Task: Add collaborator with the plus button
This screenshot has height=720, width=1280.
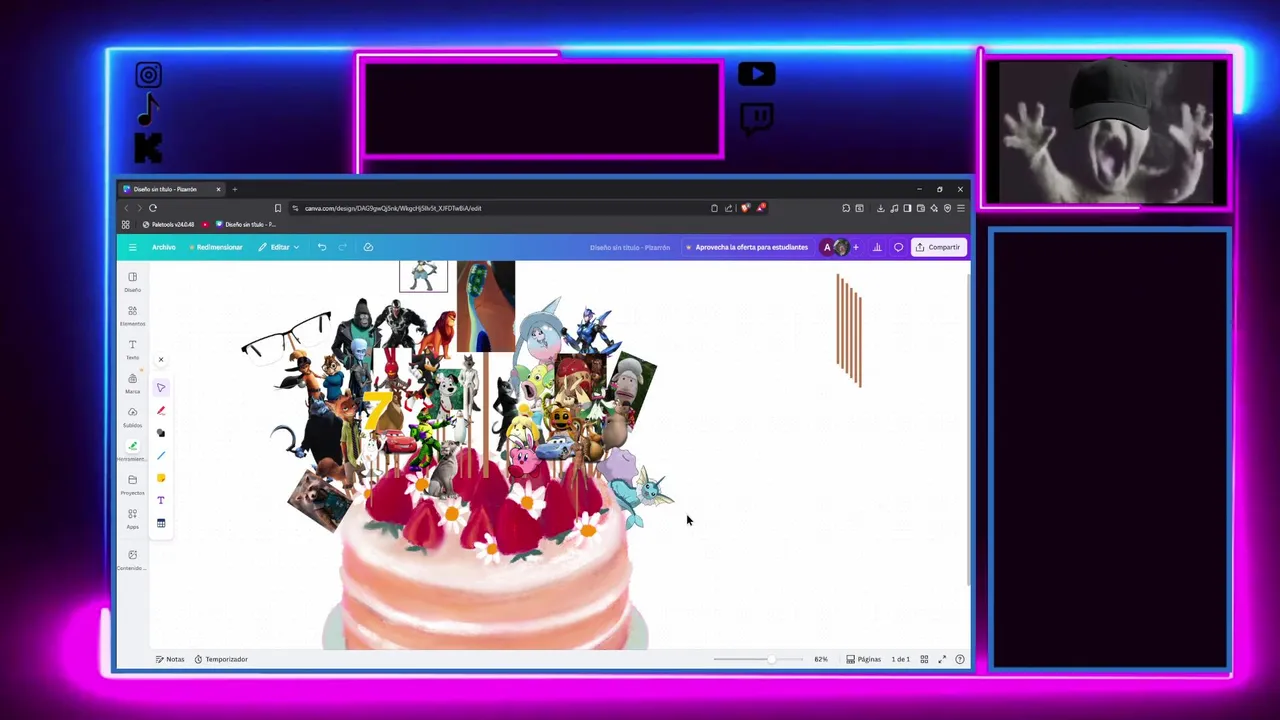Action: [855, 247]
